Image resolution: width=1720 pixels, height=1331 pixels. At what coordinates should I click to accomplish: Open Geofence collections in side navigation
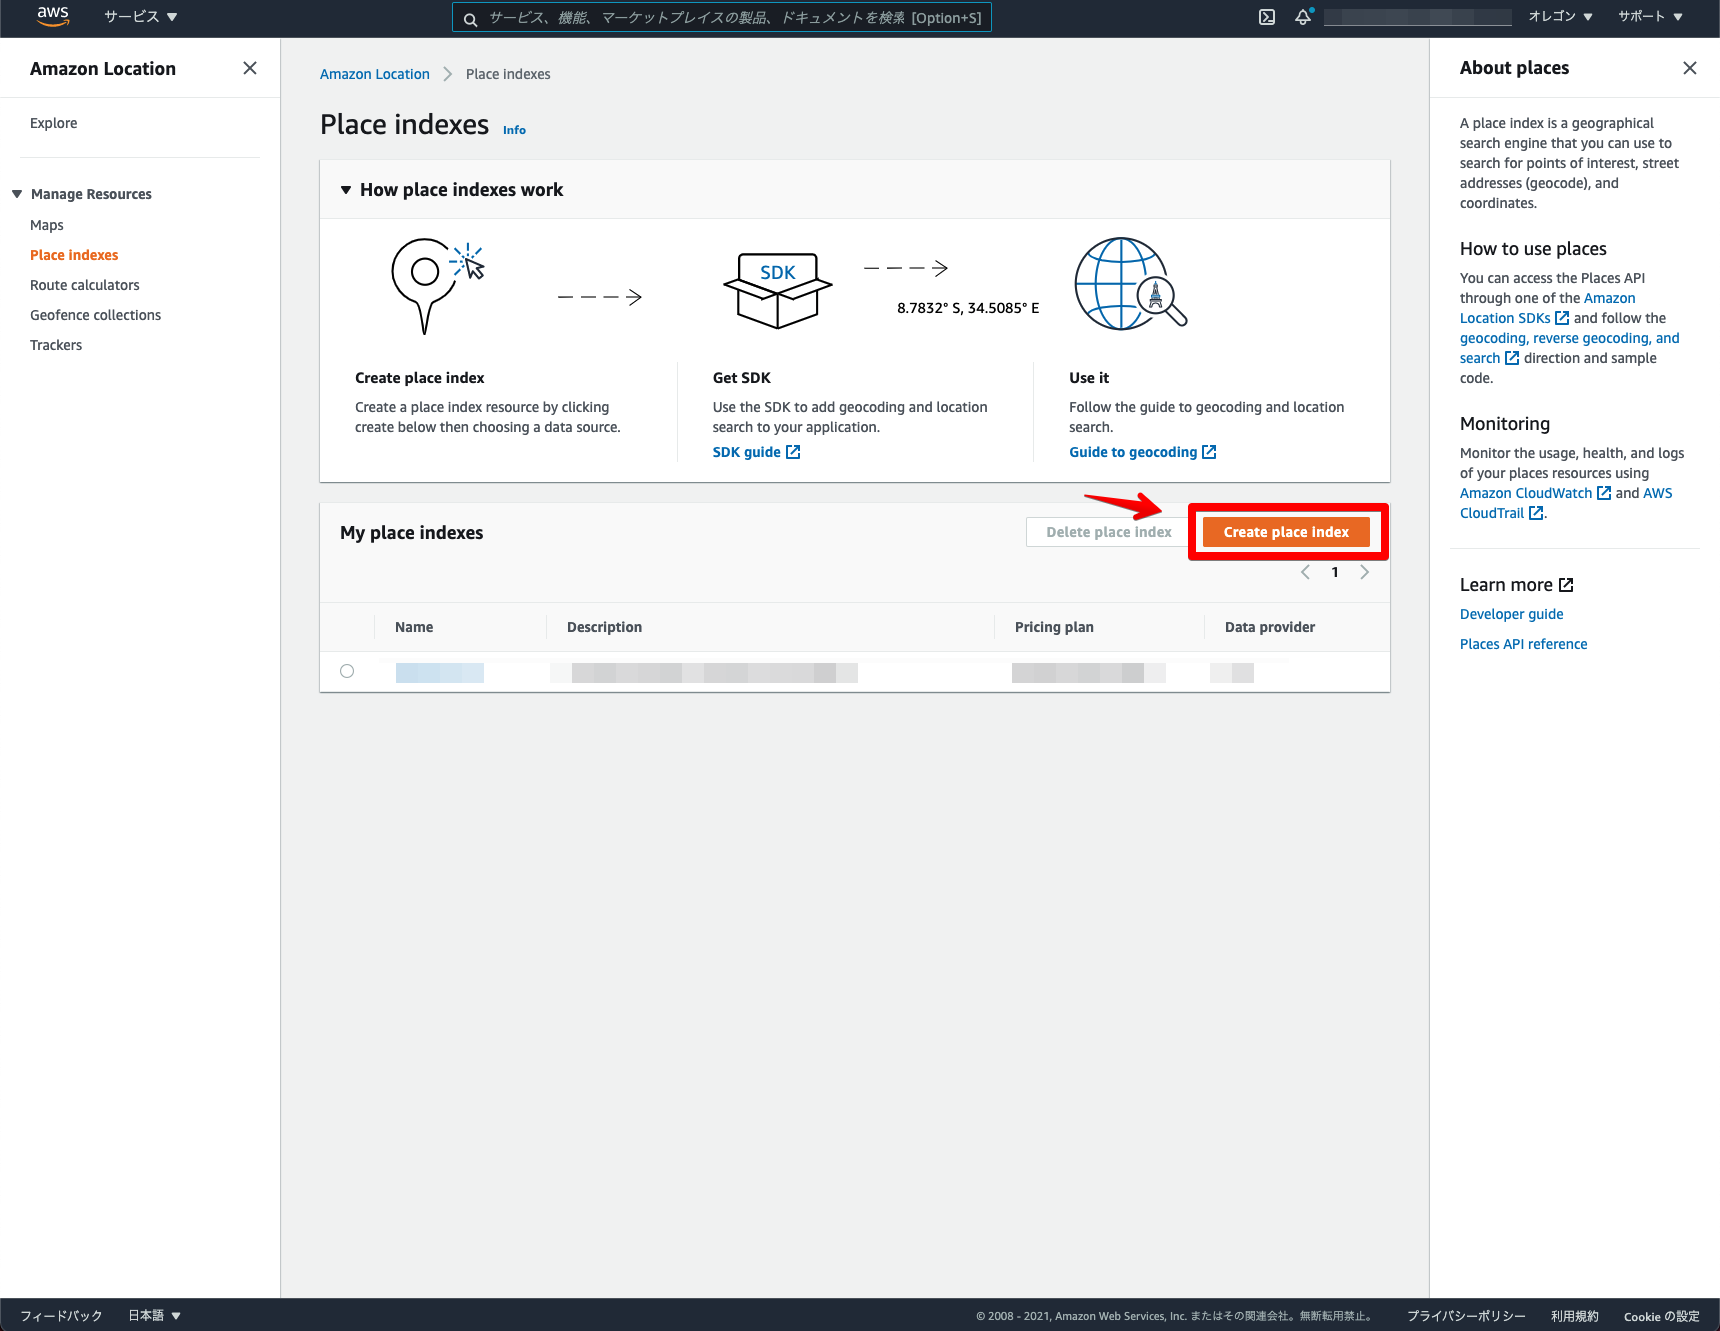tap(95, 315)
